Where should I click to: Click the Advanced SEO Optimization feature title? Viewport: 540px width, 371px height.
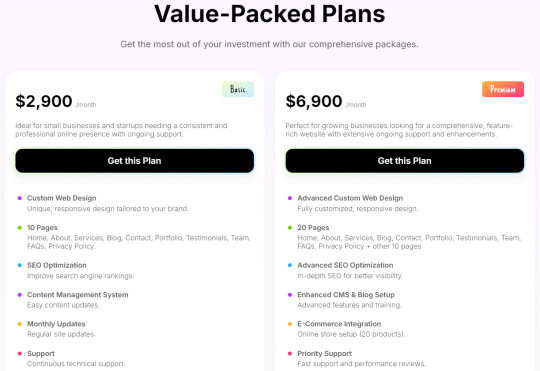pos(345,265)
